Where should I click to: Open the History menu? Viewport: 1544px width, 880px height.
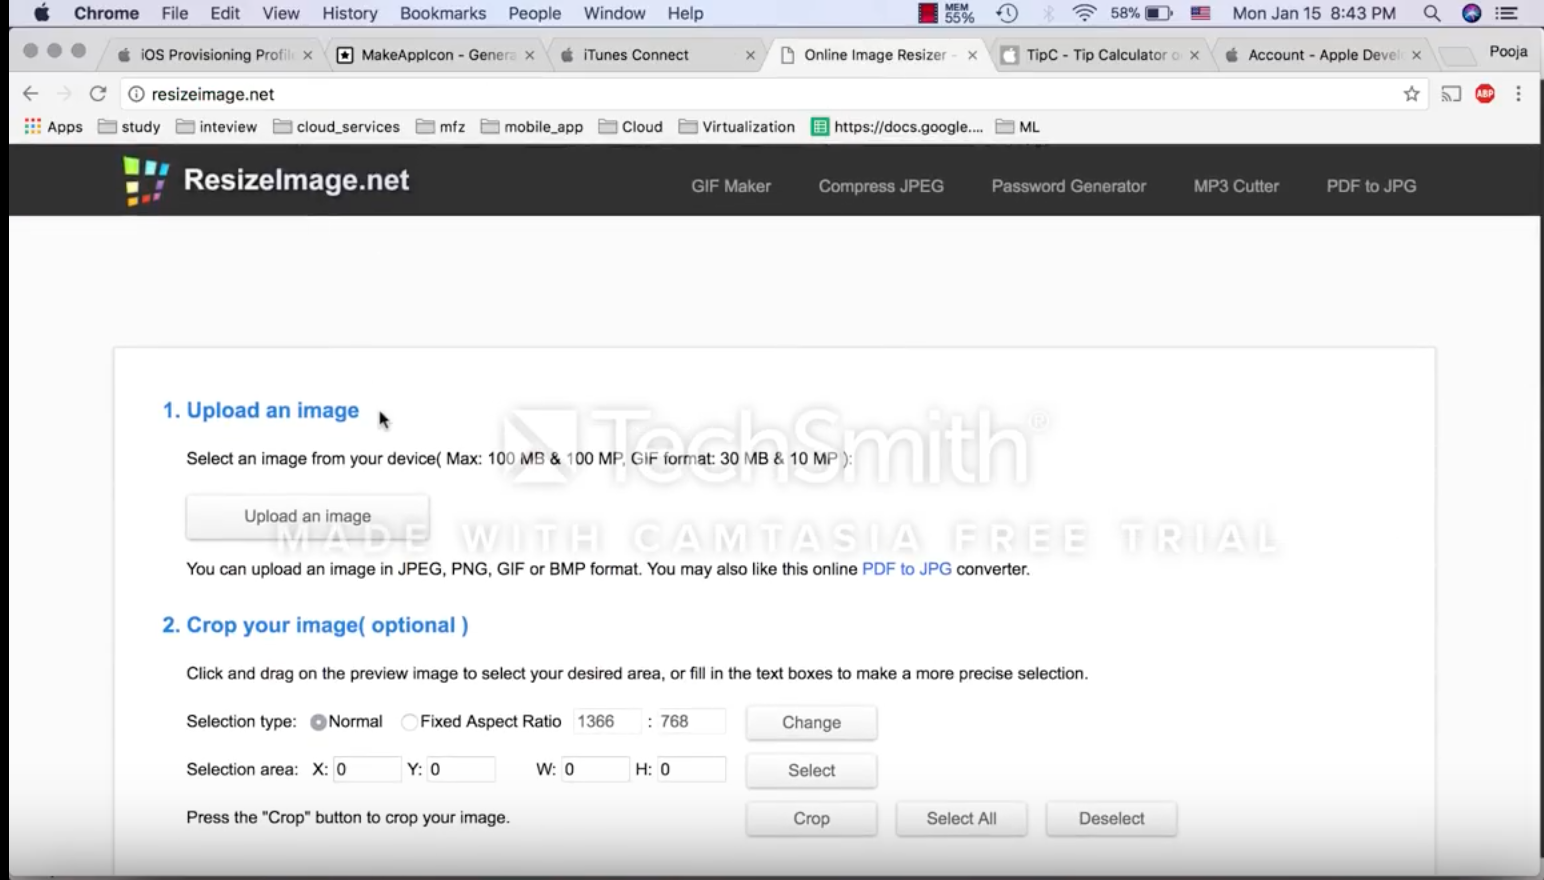[x=350, y=13]
